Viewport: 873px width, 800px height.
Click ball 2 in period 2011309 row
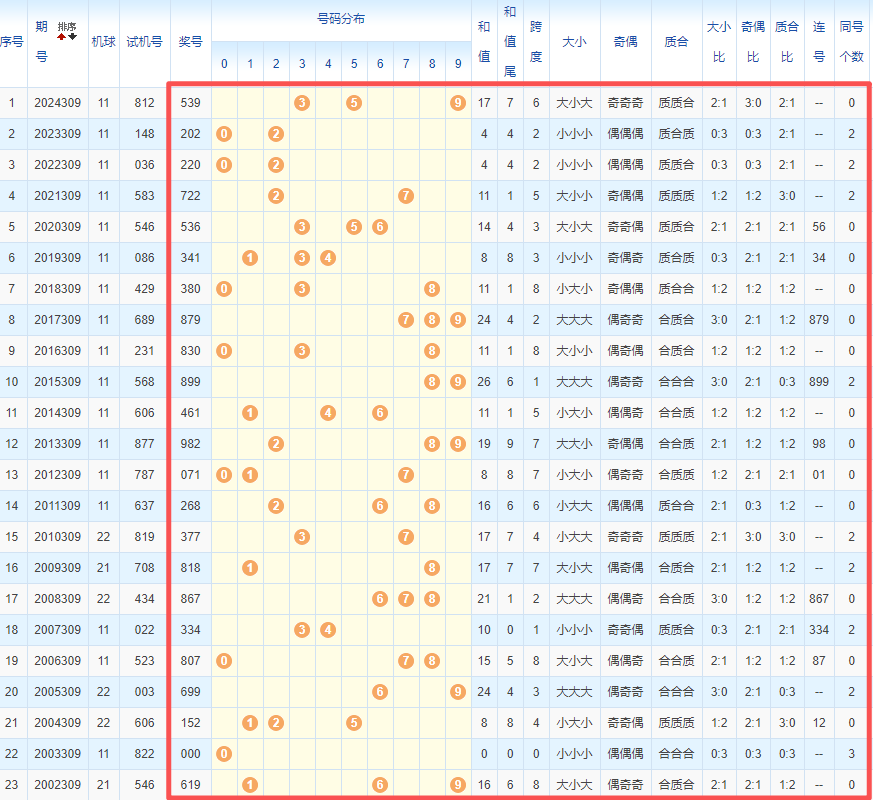pos(276,506)
